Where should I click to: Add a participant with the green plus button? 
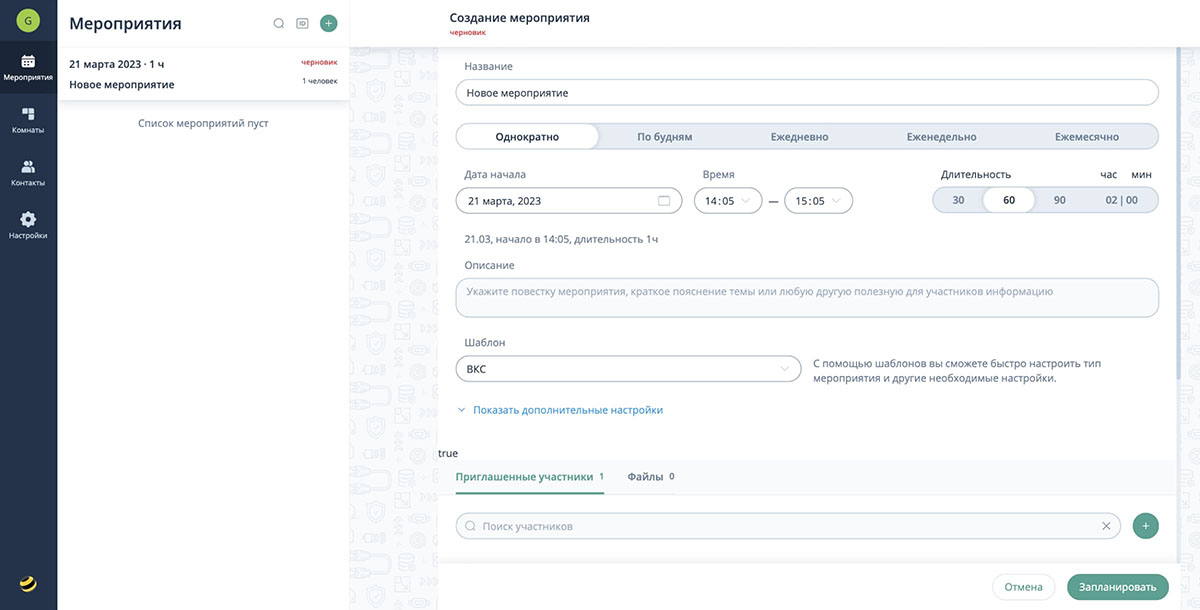tap(1146, 526)
